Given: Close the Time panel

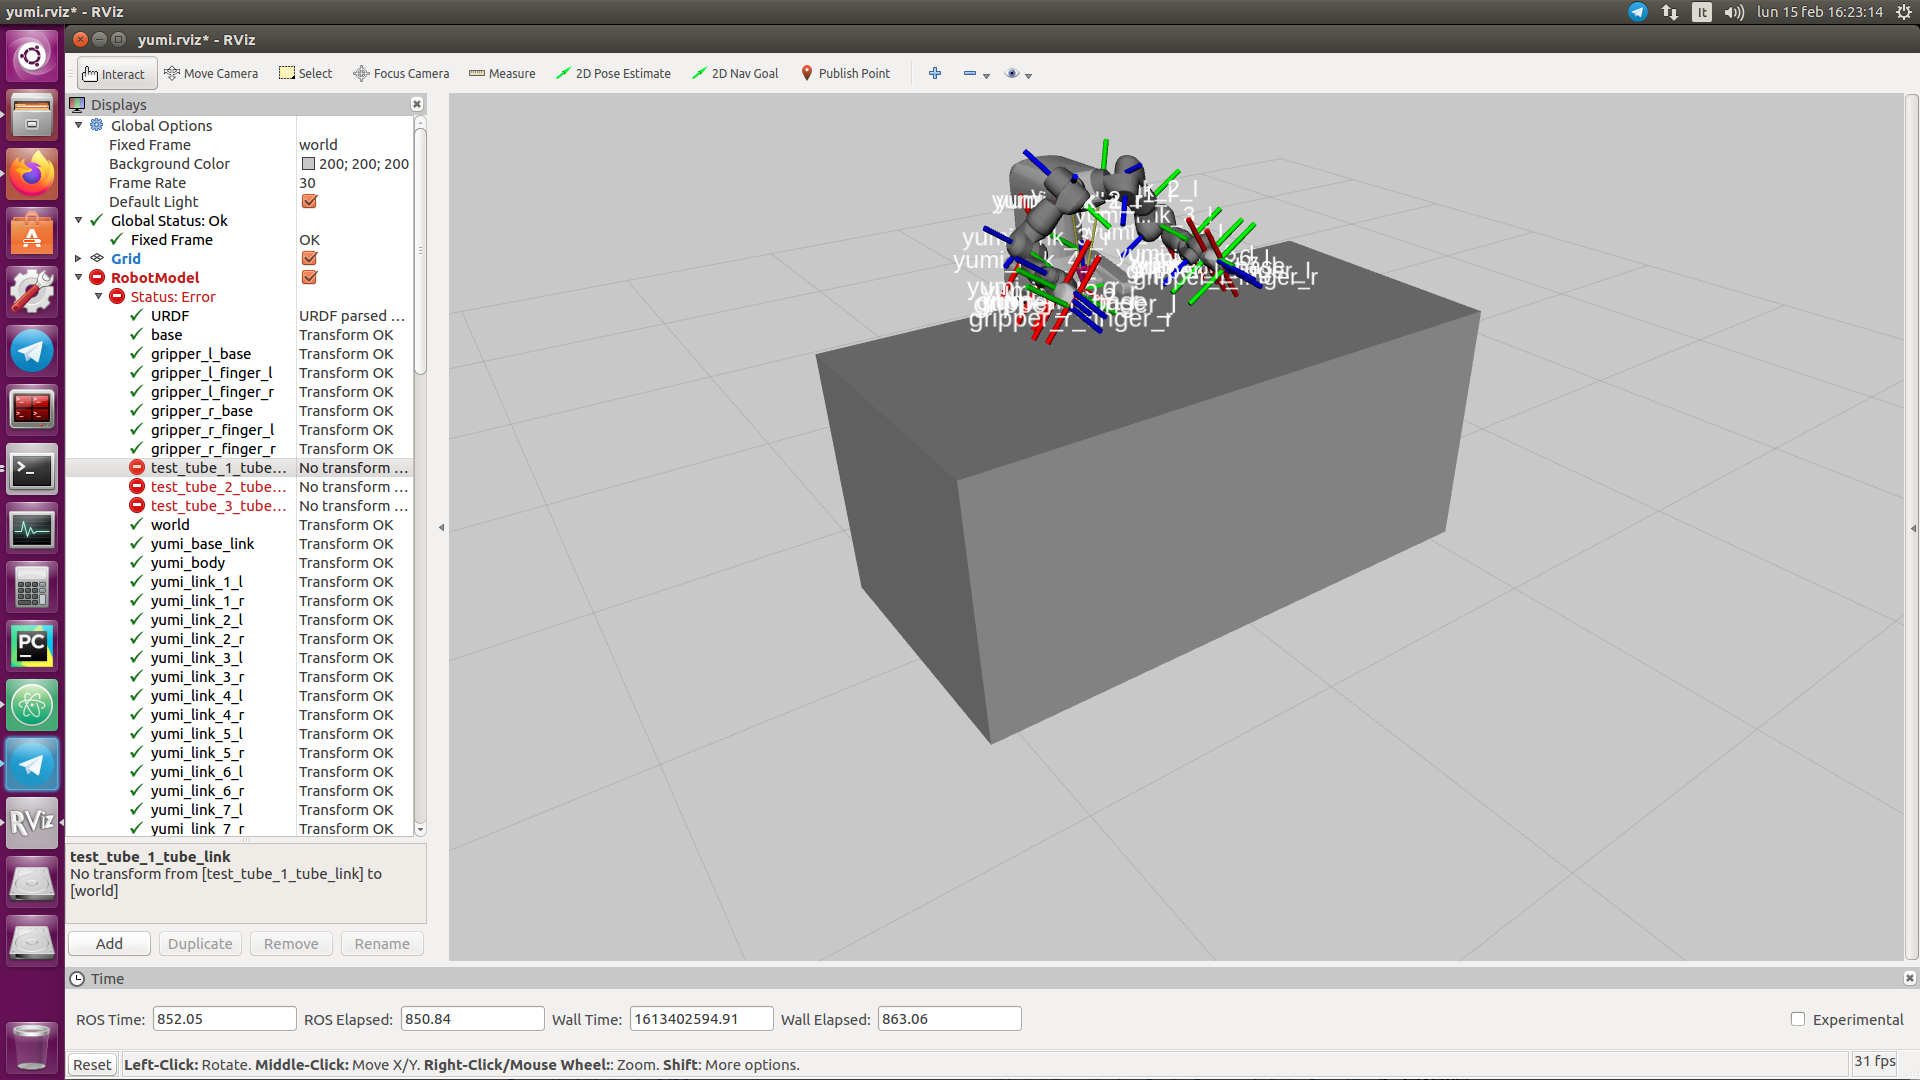Looking at the screenshot, I should 1909,978.
